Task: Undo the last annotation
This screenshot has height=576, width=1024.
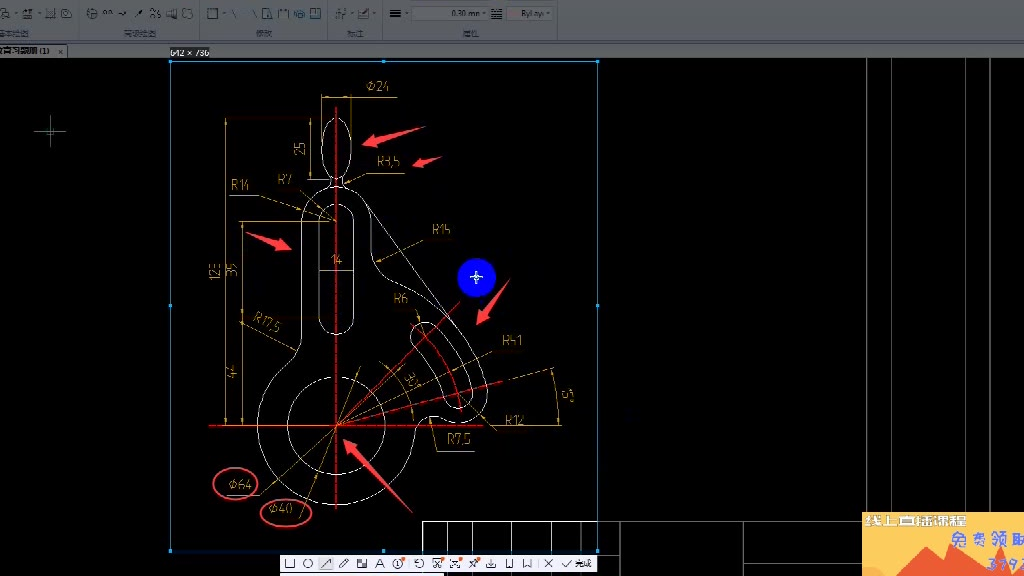Action: [419, 564]
